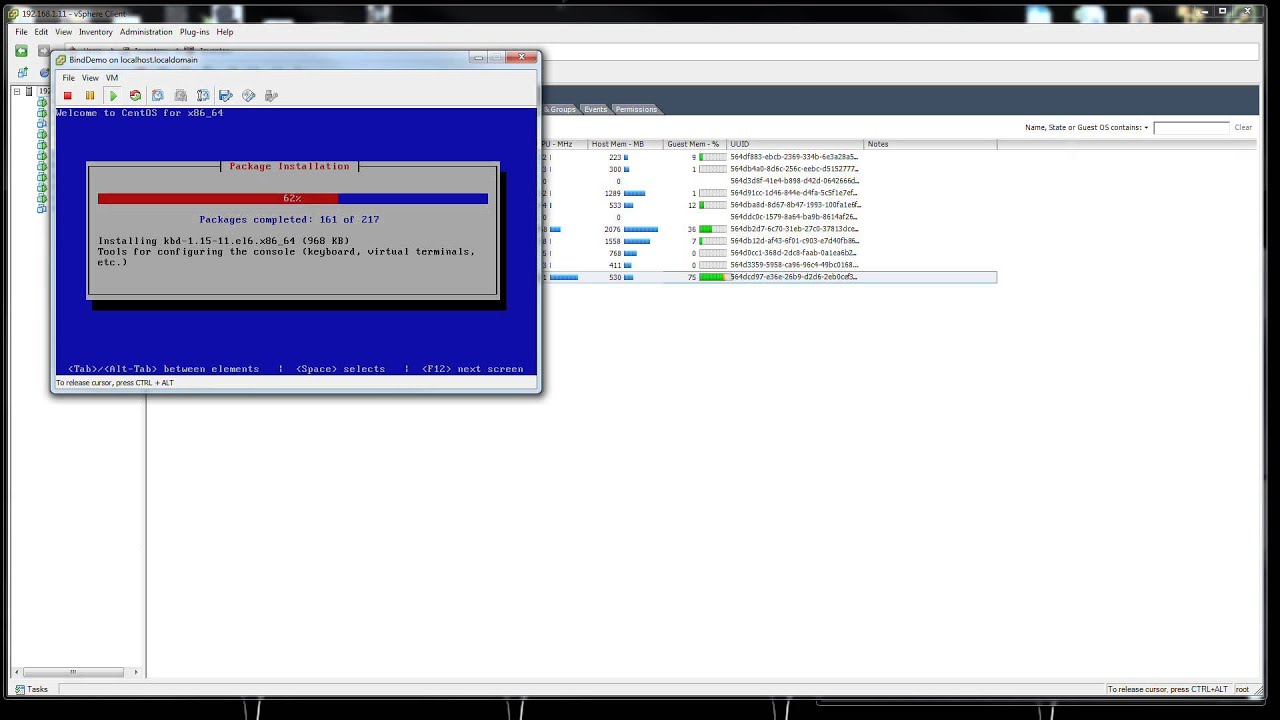Open the VM menu in BindDemo console
Screen dimensions: 1280x720
pyautogui.click(x=112, y=78)
